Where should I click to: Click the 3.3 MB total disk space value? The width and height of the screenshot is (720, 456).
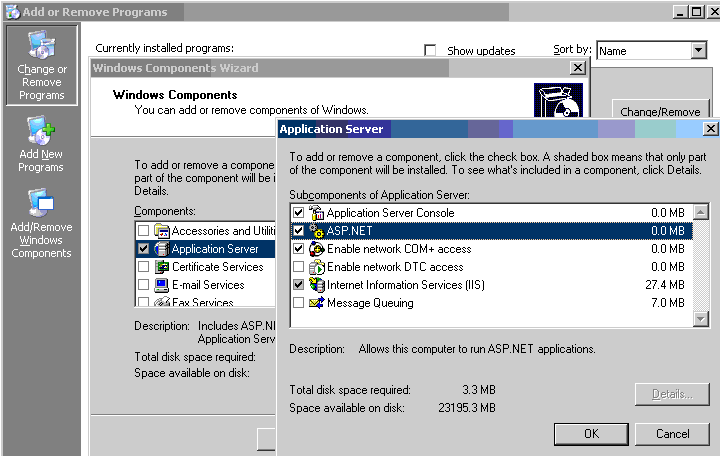click(x=479, y=390)
